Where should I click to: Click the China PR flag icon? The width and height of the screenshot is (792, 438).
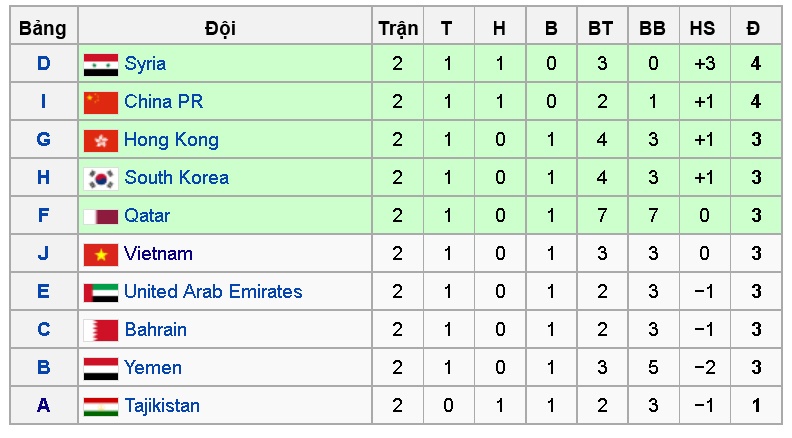(101, 102)
